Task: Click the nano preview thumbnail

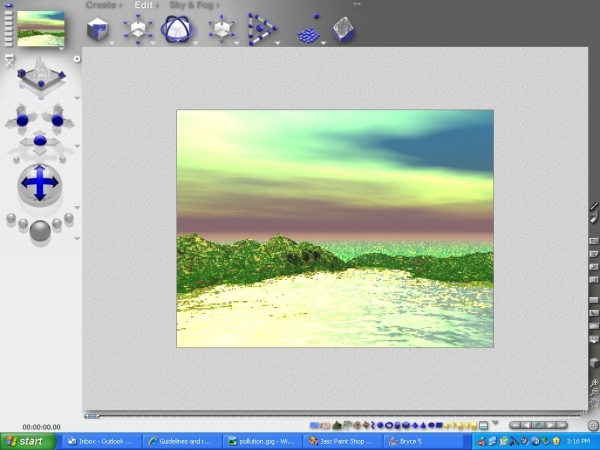Action: [41, 28]
